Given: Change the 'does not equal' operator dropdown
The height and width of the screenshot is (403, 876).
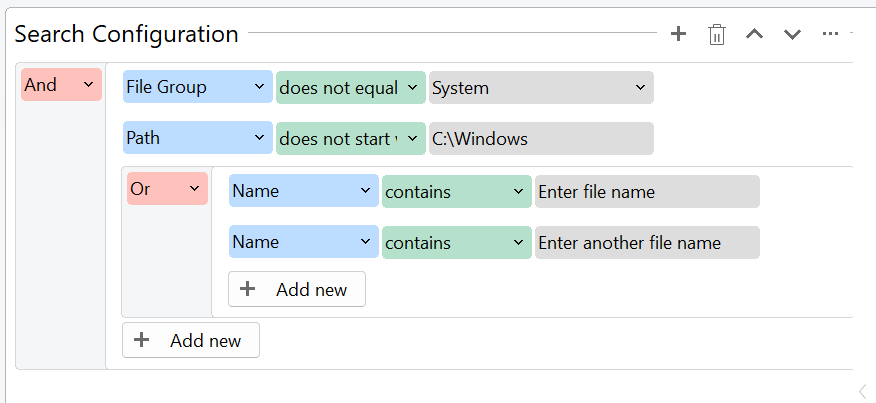Looking at the screenshot, I should tap(351, 87).
